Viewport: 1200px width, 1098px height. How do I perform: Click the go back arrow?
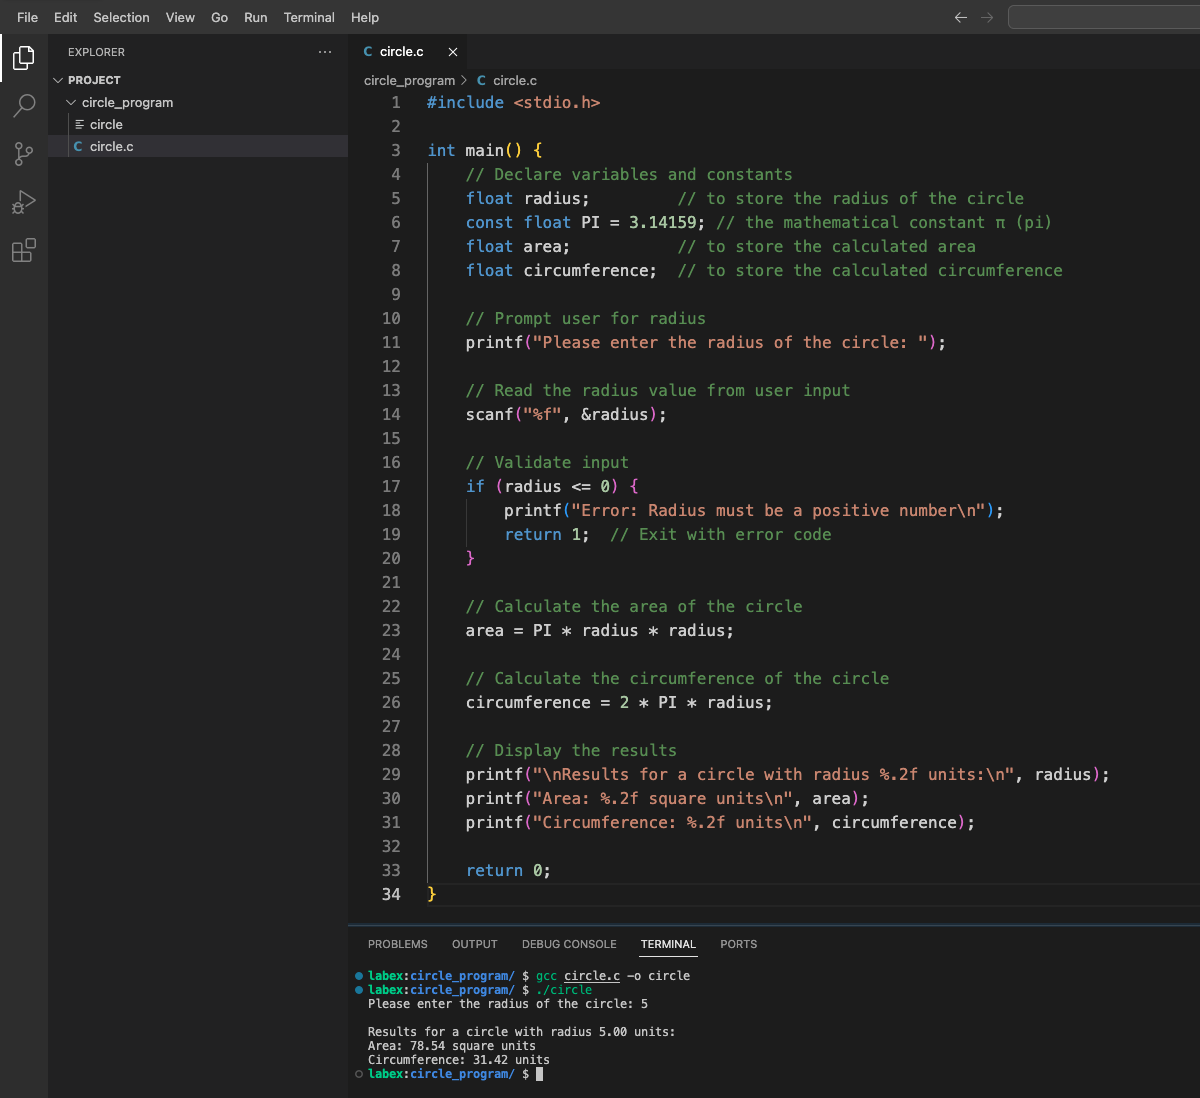tap(961, 17)
